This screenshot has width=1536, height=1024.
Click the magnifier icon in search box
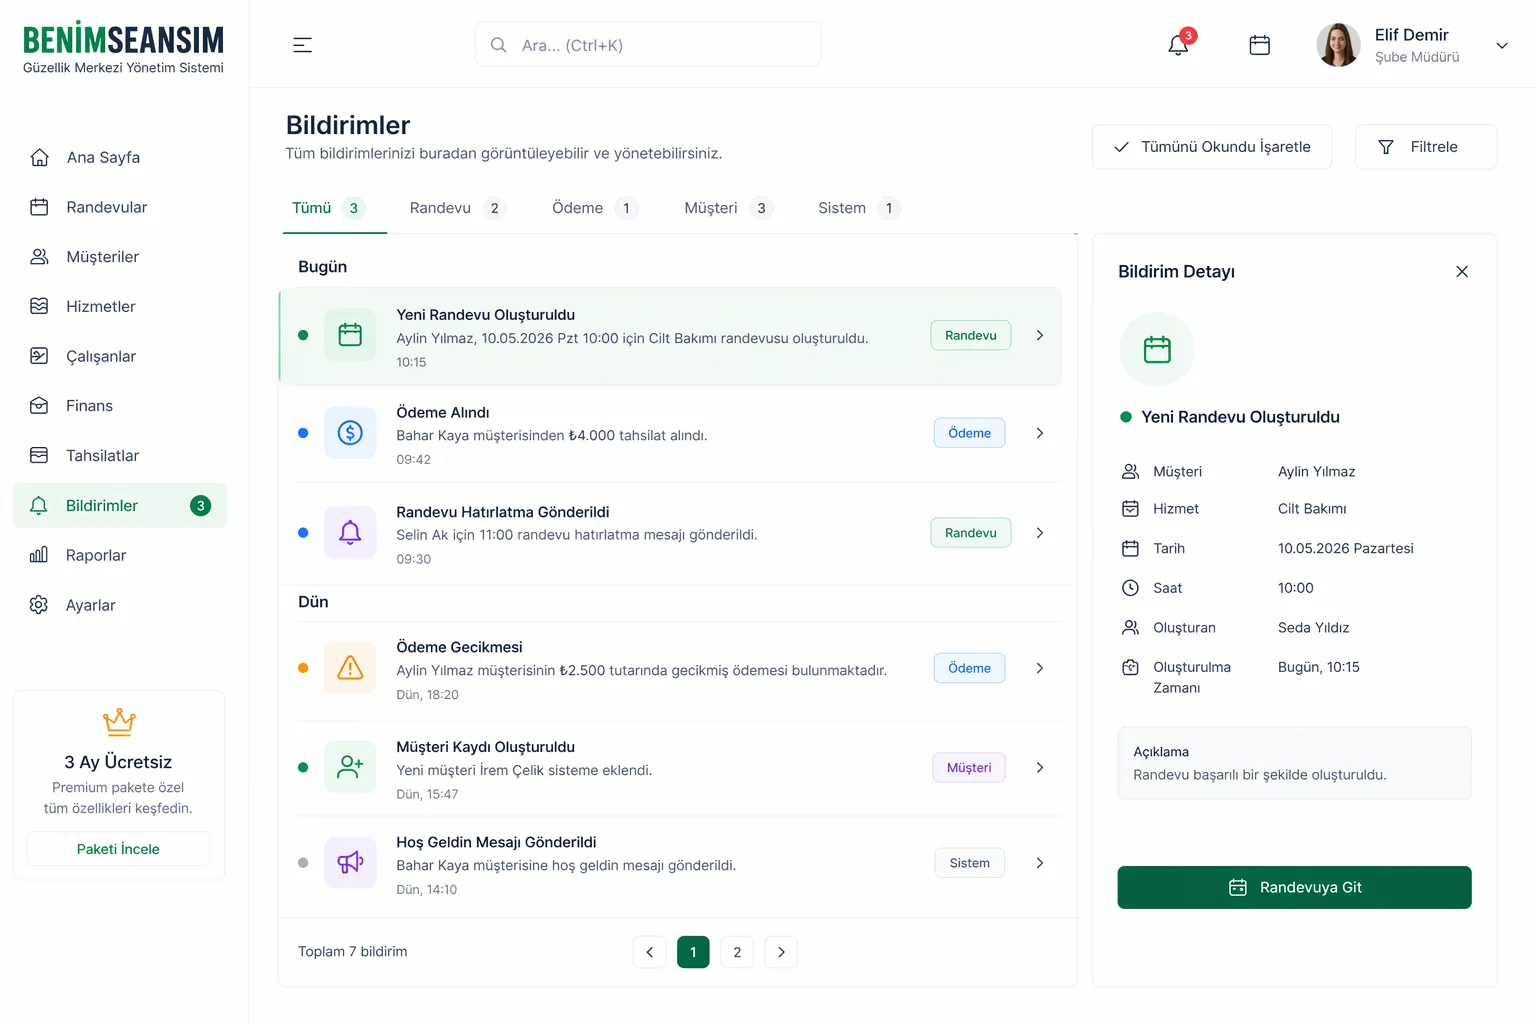click(x=498, y=45)
